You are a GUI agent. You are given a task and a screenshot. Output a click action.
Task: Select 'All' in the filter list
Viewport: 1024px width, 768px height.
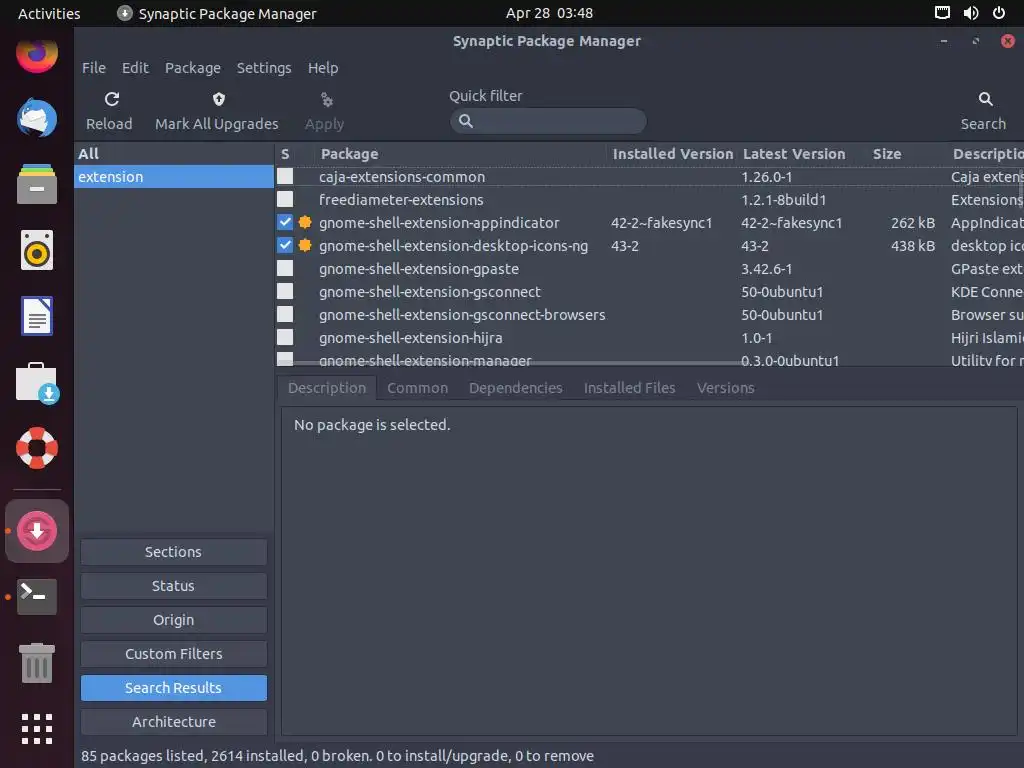174,153
